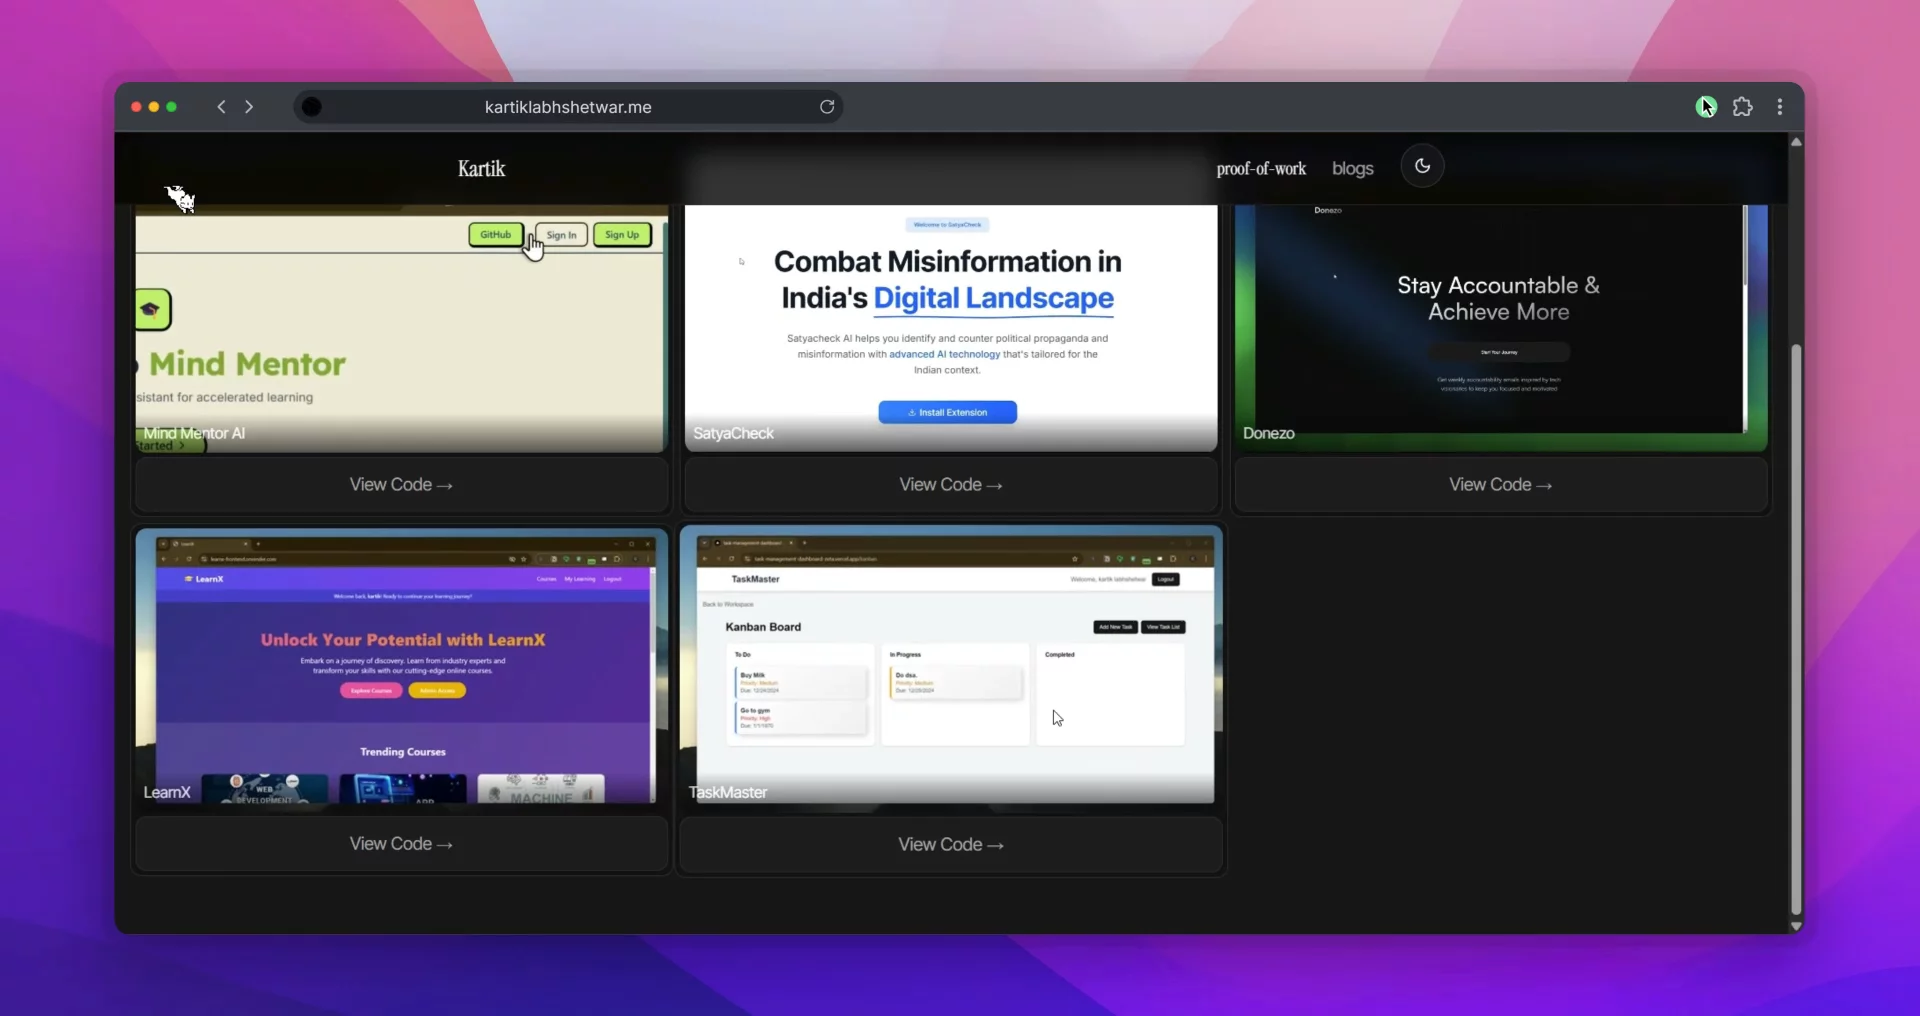
Task: View Code for Mind Mentor AI
Action: point(401,485)
